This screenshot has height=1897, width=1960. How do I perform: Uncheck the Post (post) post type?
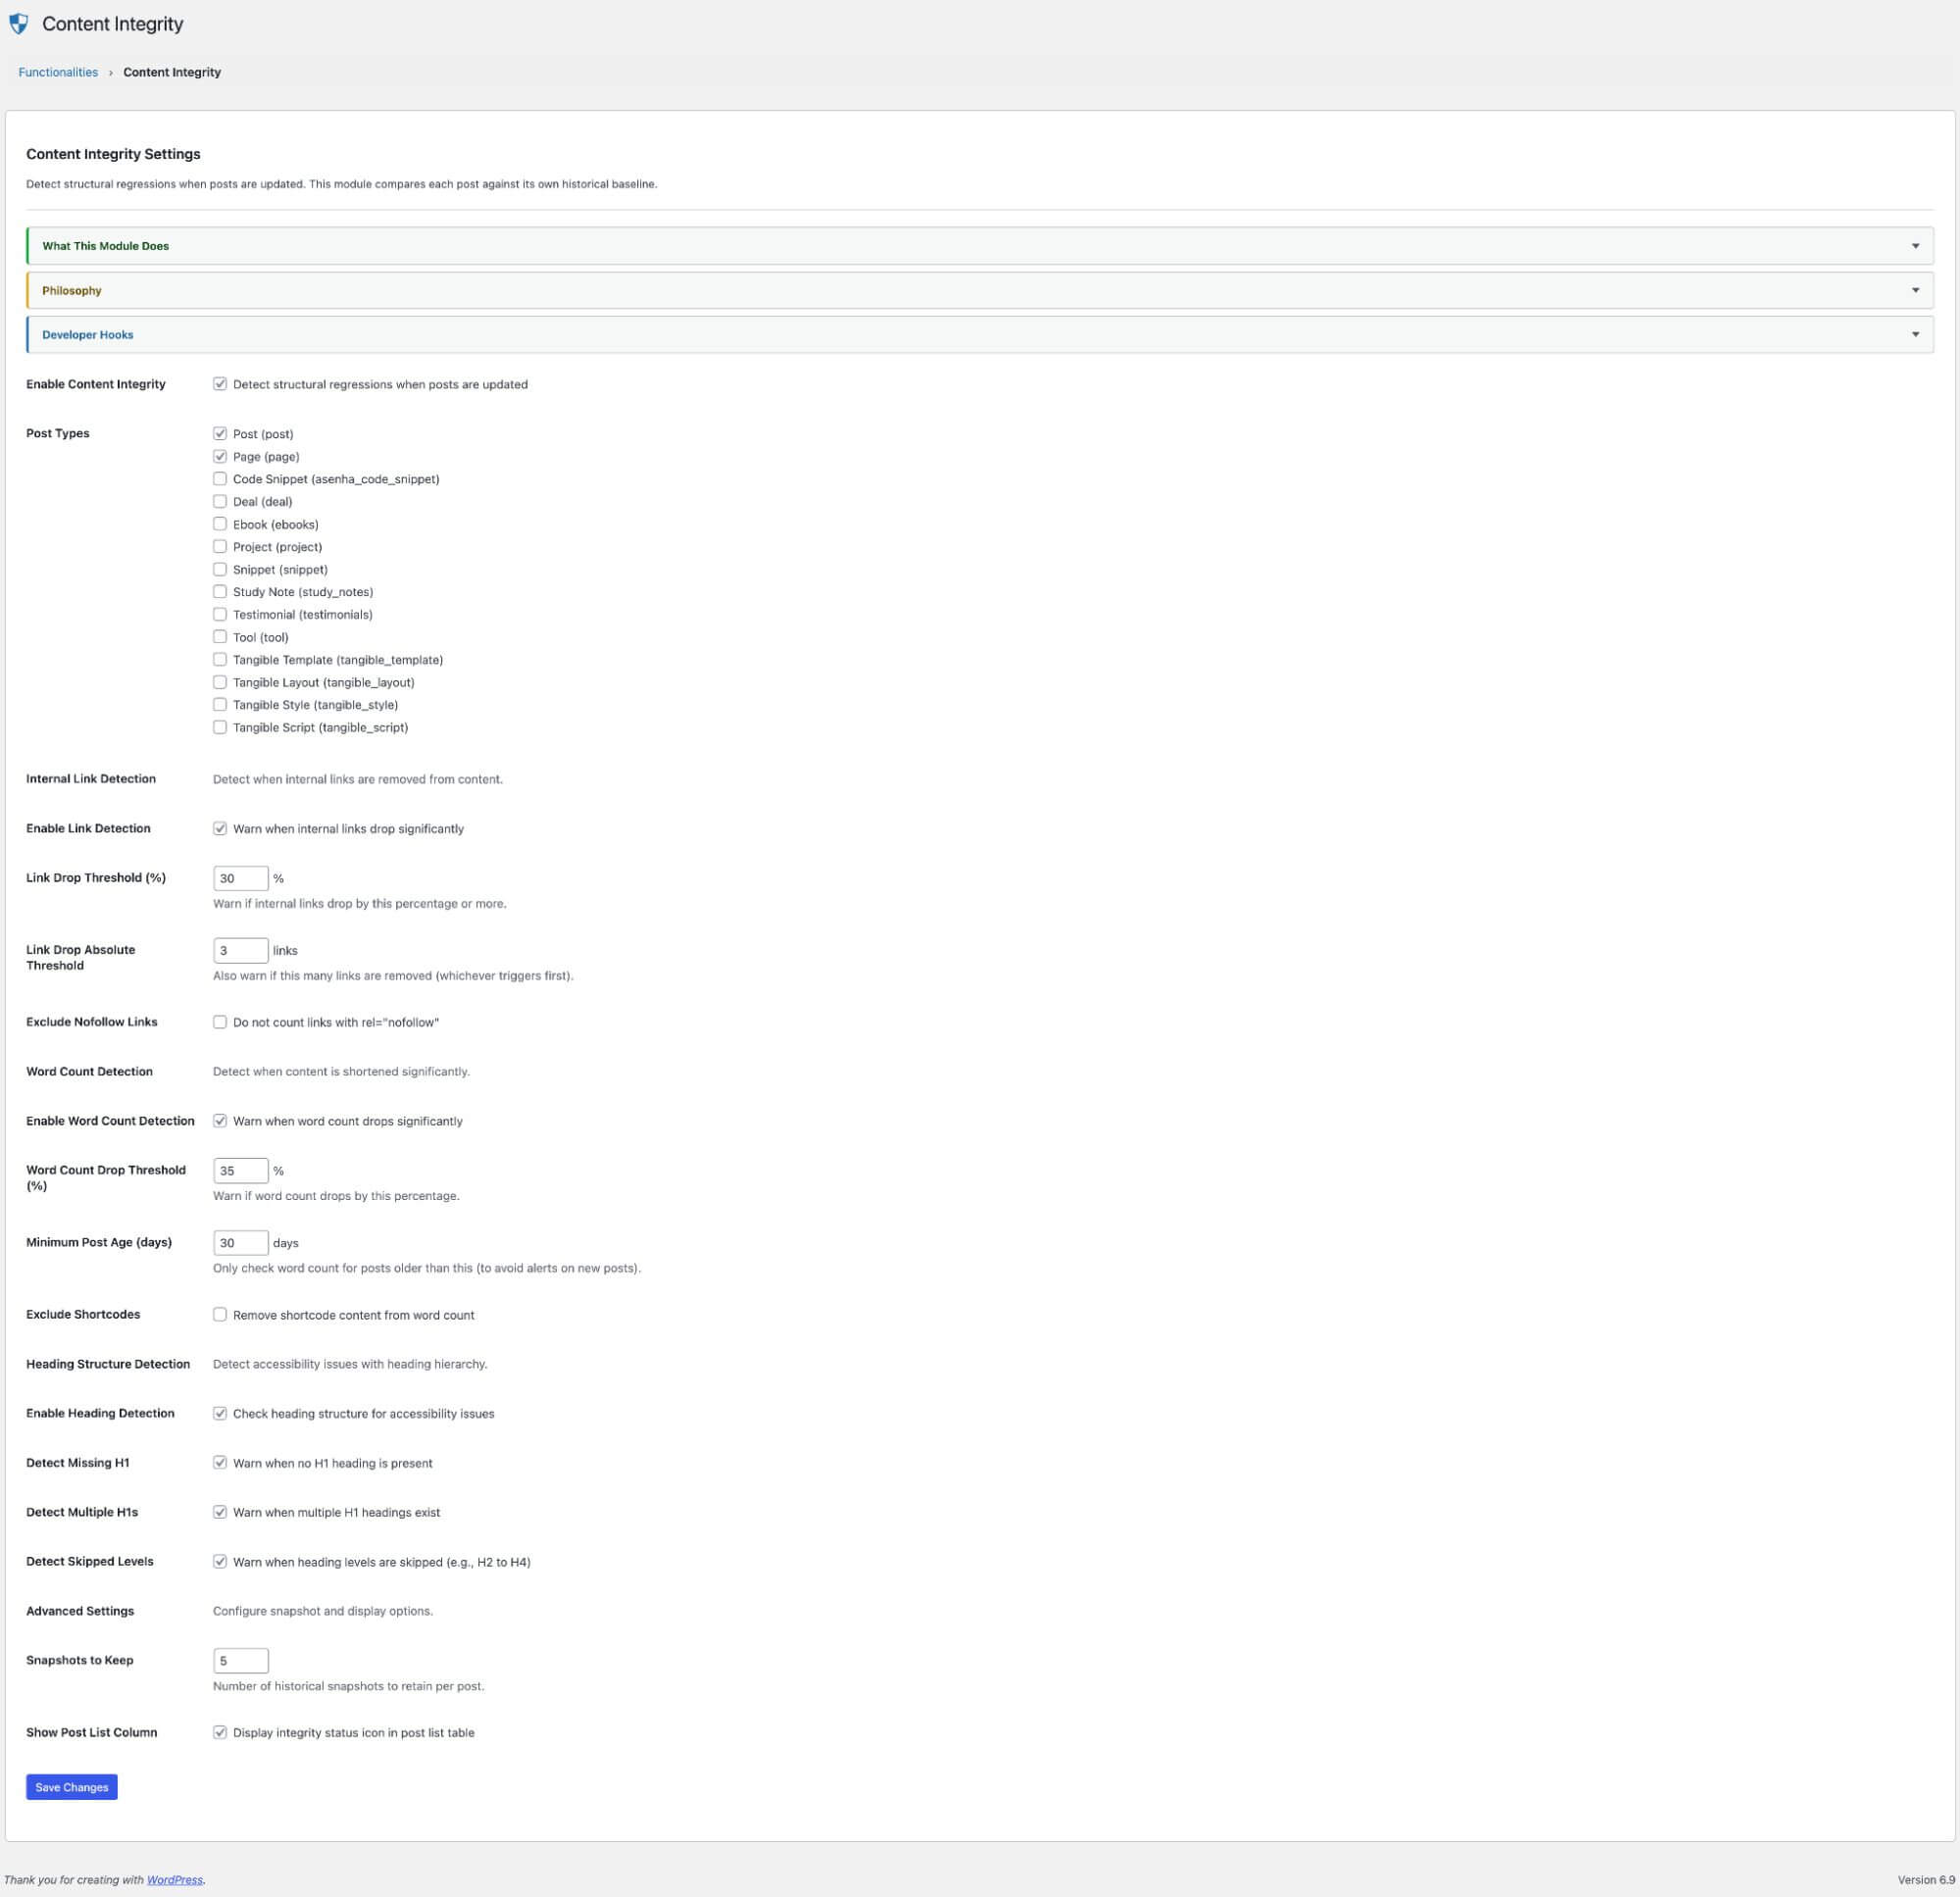(220, 434)
